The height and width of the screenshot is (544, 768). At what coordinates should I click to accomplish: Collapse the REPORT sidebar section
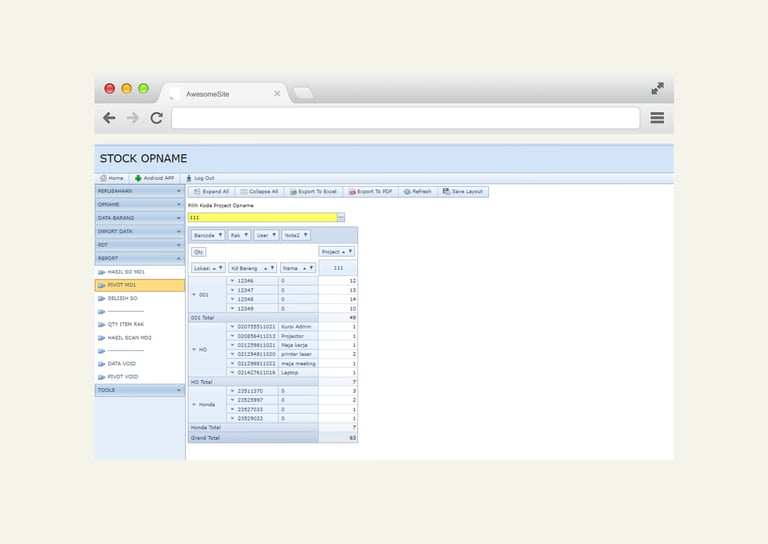click(x=140, y=258)
